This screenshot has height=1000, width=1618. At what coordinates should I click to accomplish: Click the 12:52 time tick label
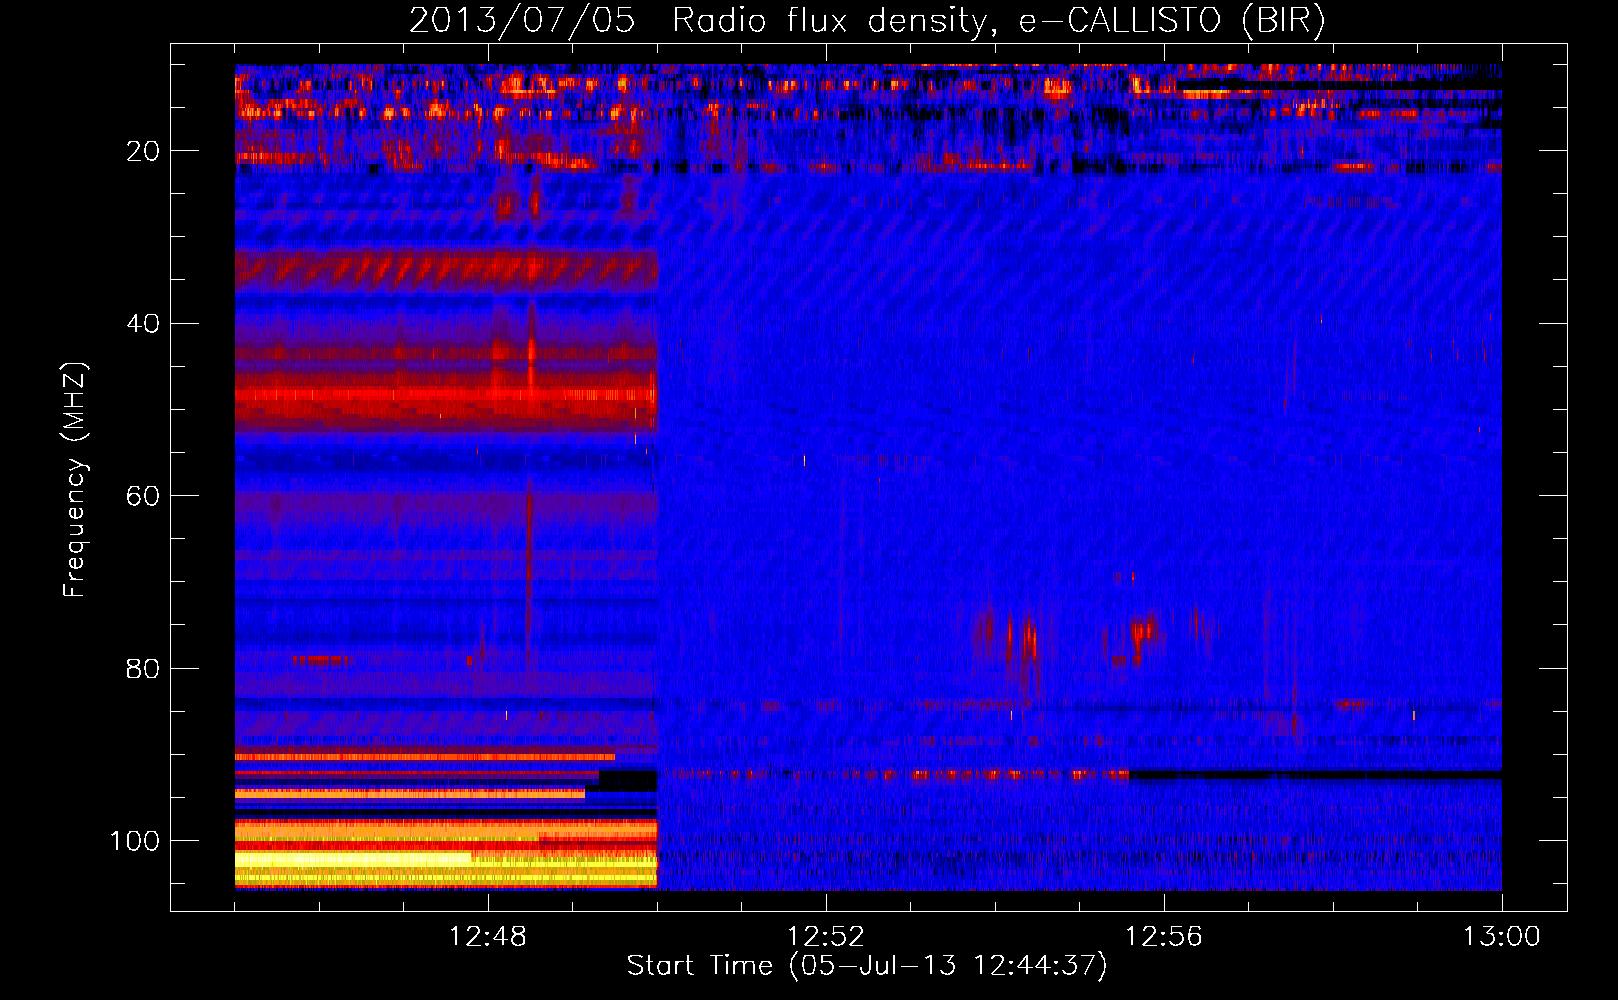(826, 937)
